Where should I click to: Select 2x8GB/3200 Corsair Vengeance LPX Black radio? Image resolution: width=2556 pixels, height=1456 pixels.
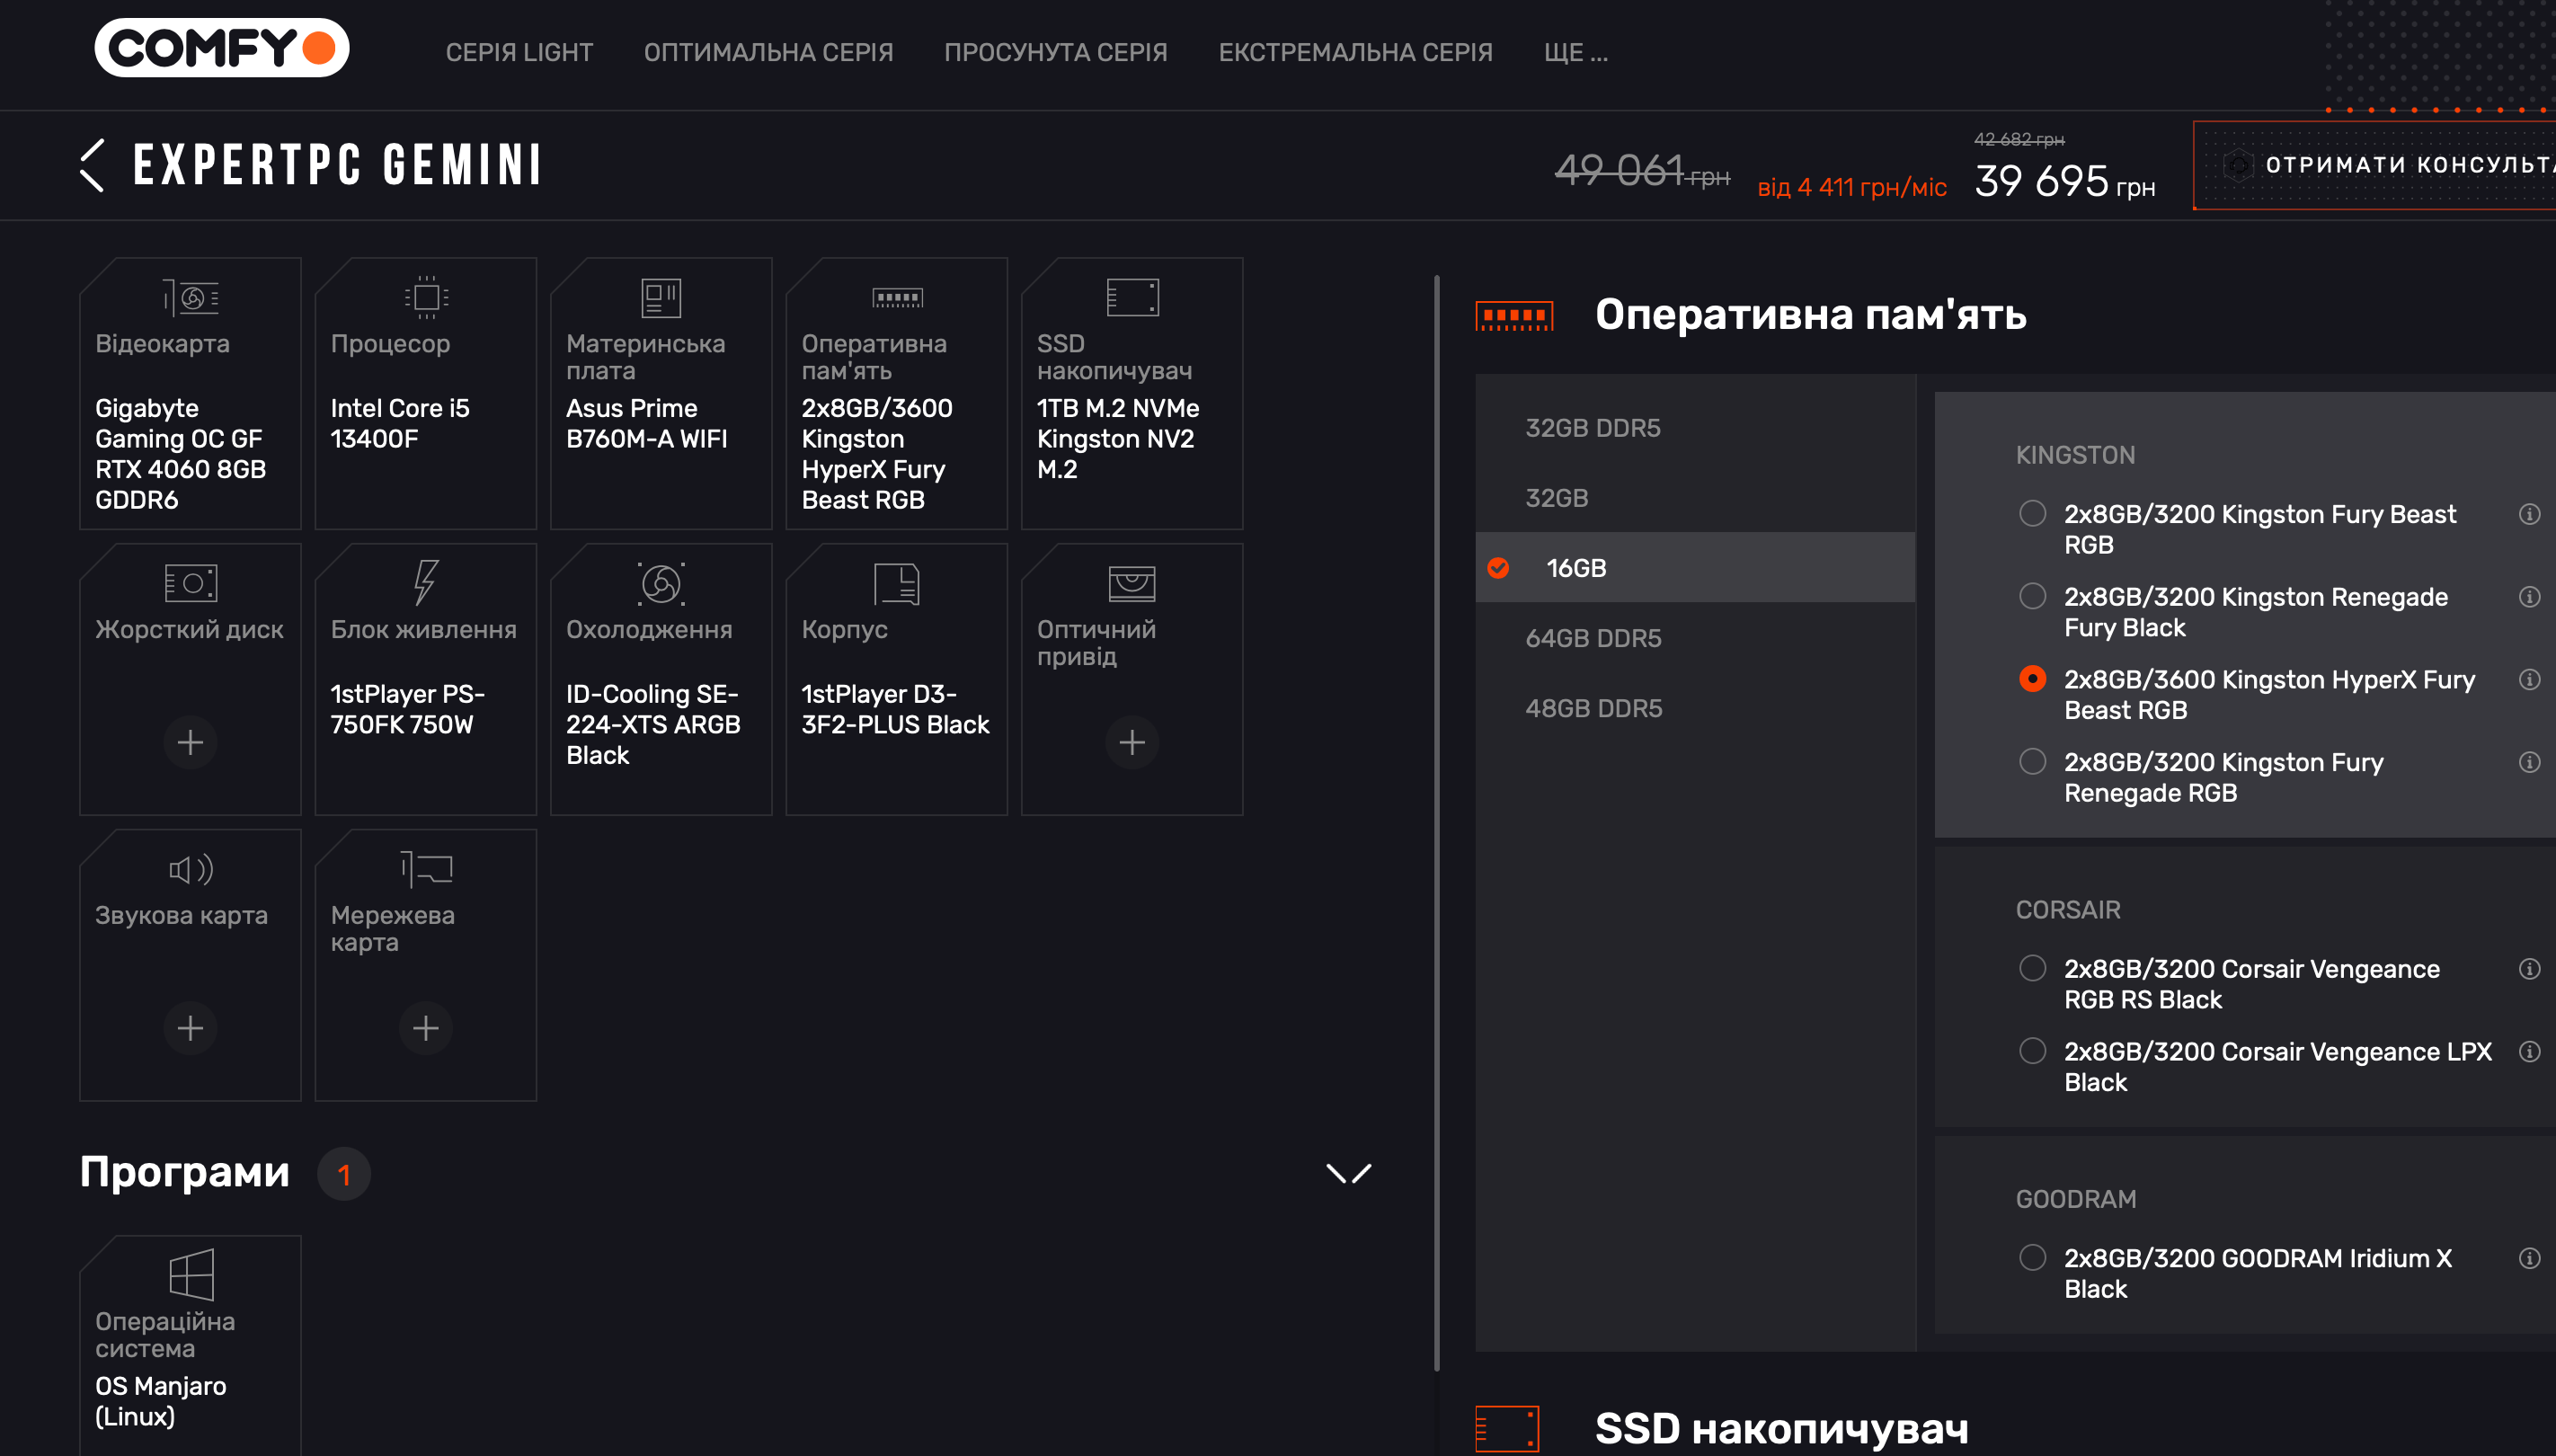[2032, 1051]
